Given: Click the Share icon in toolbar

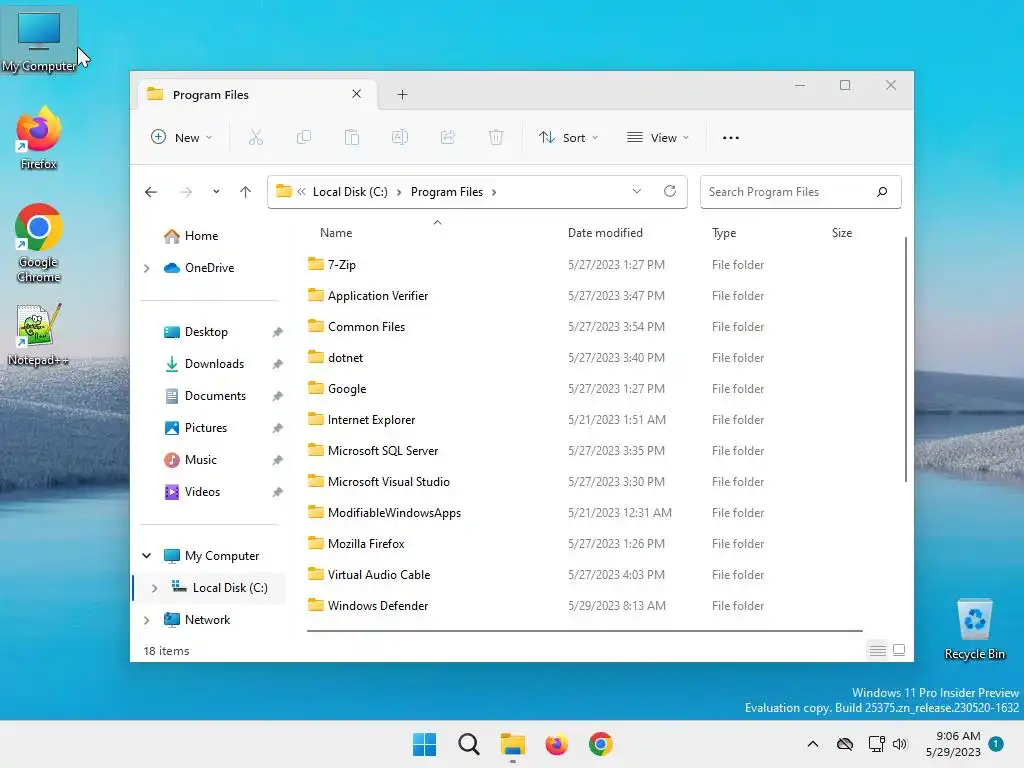Looking at the screenshot, I should point(448,138).
